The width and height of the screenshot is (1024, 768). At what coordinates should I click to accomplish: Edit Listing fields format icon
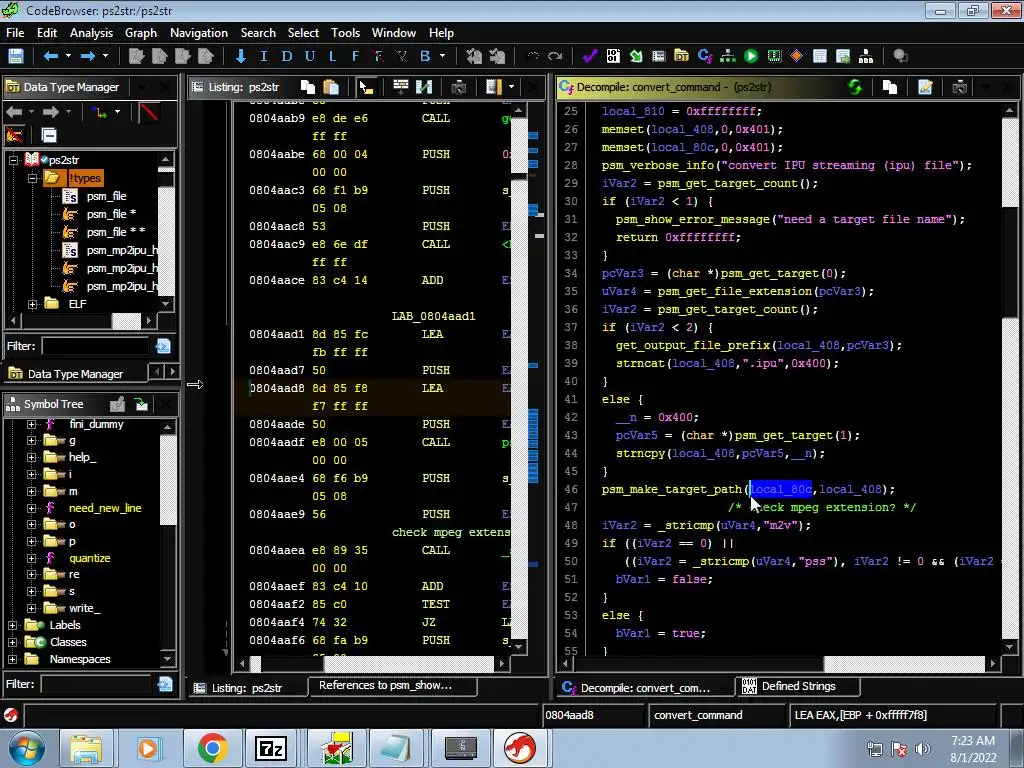400,87
